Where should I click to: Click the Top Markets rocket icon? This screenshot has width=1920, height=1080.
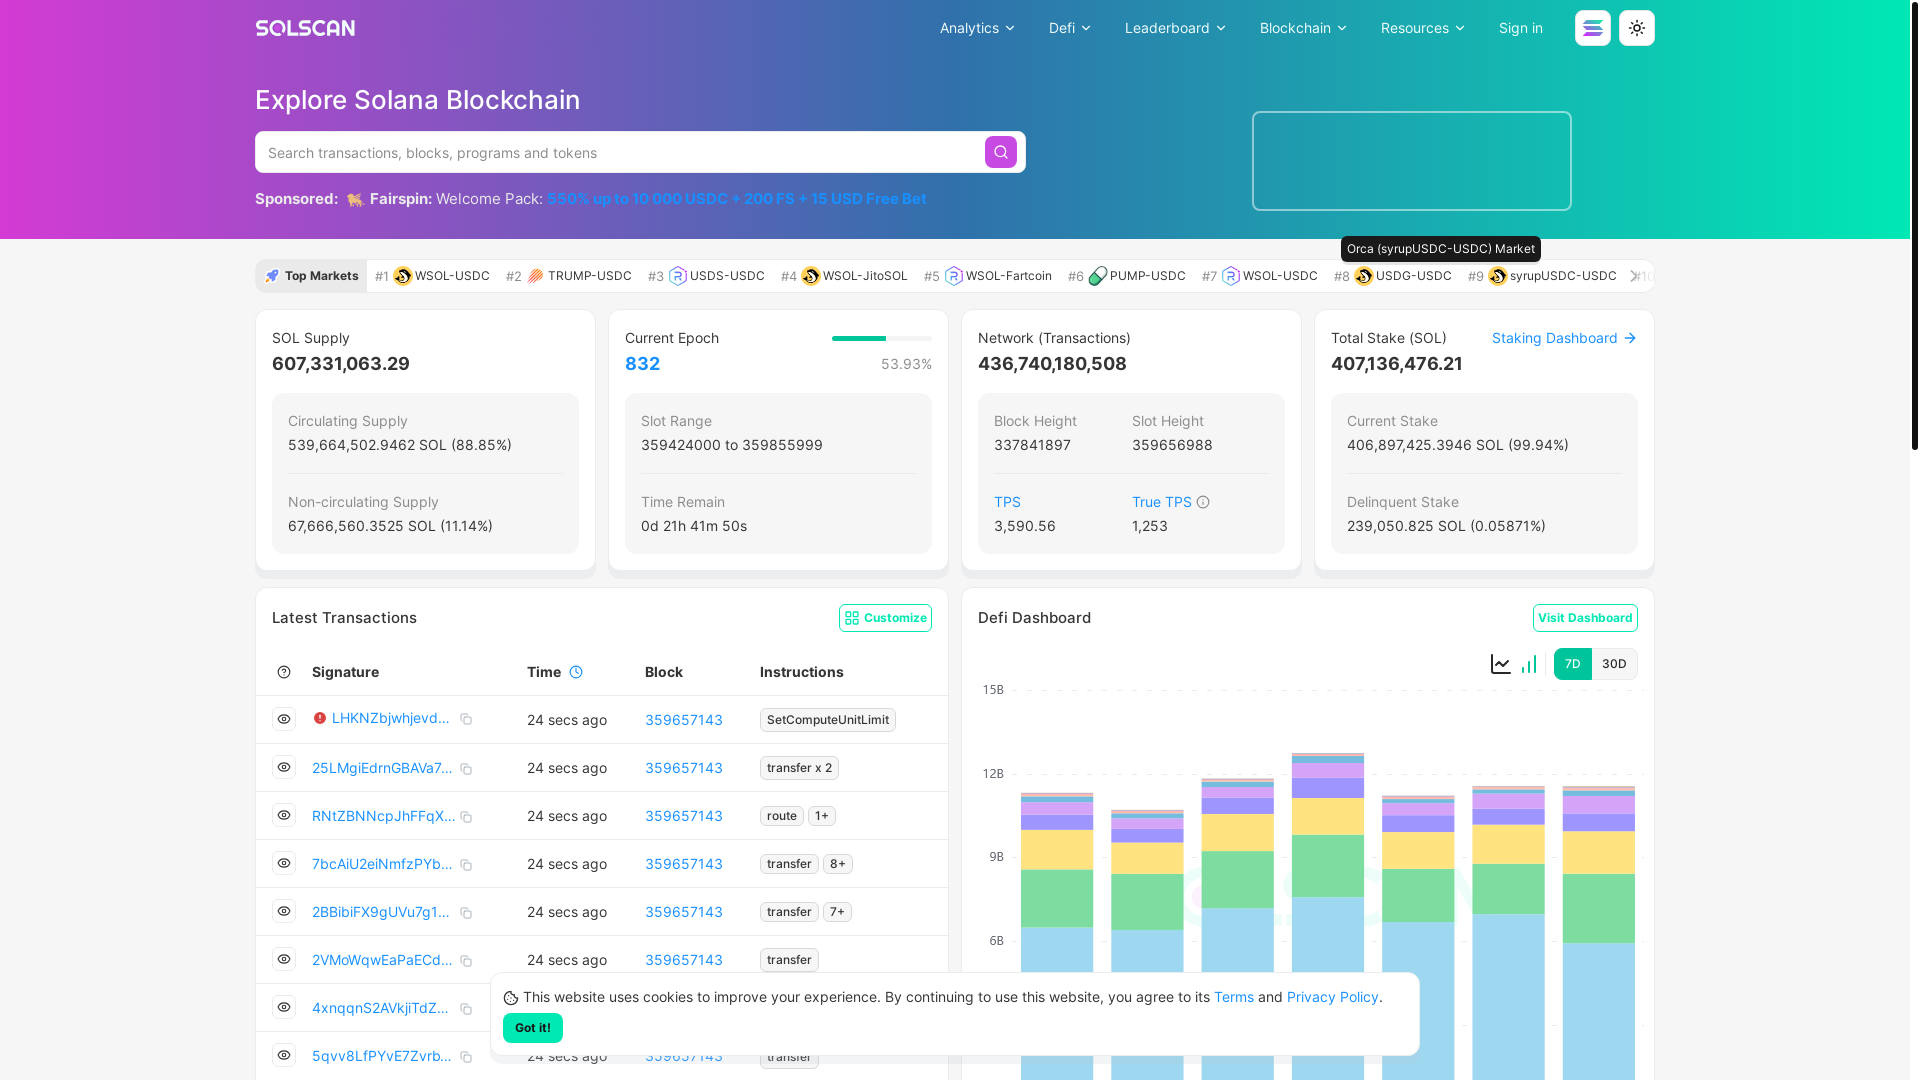click(272, 276)
